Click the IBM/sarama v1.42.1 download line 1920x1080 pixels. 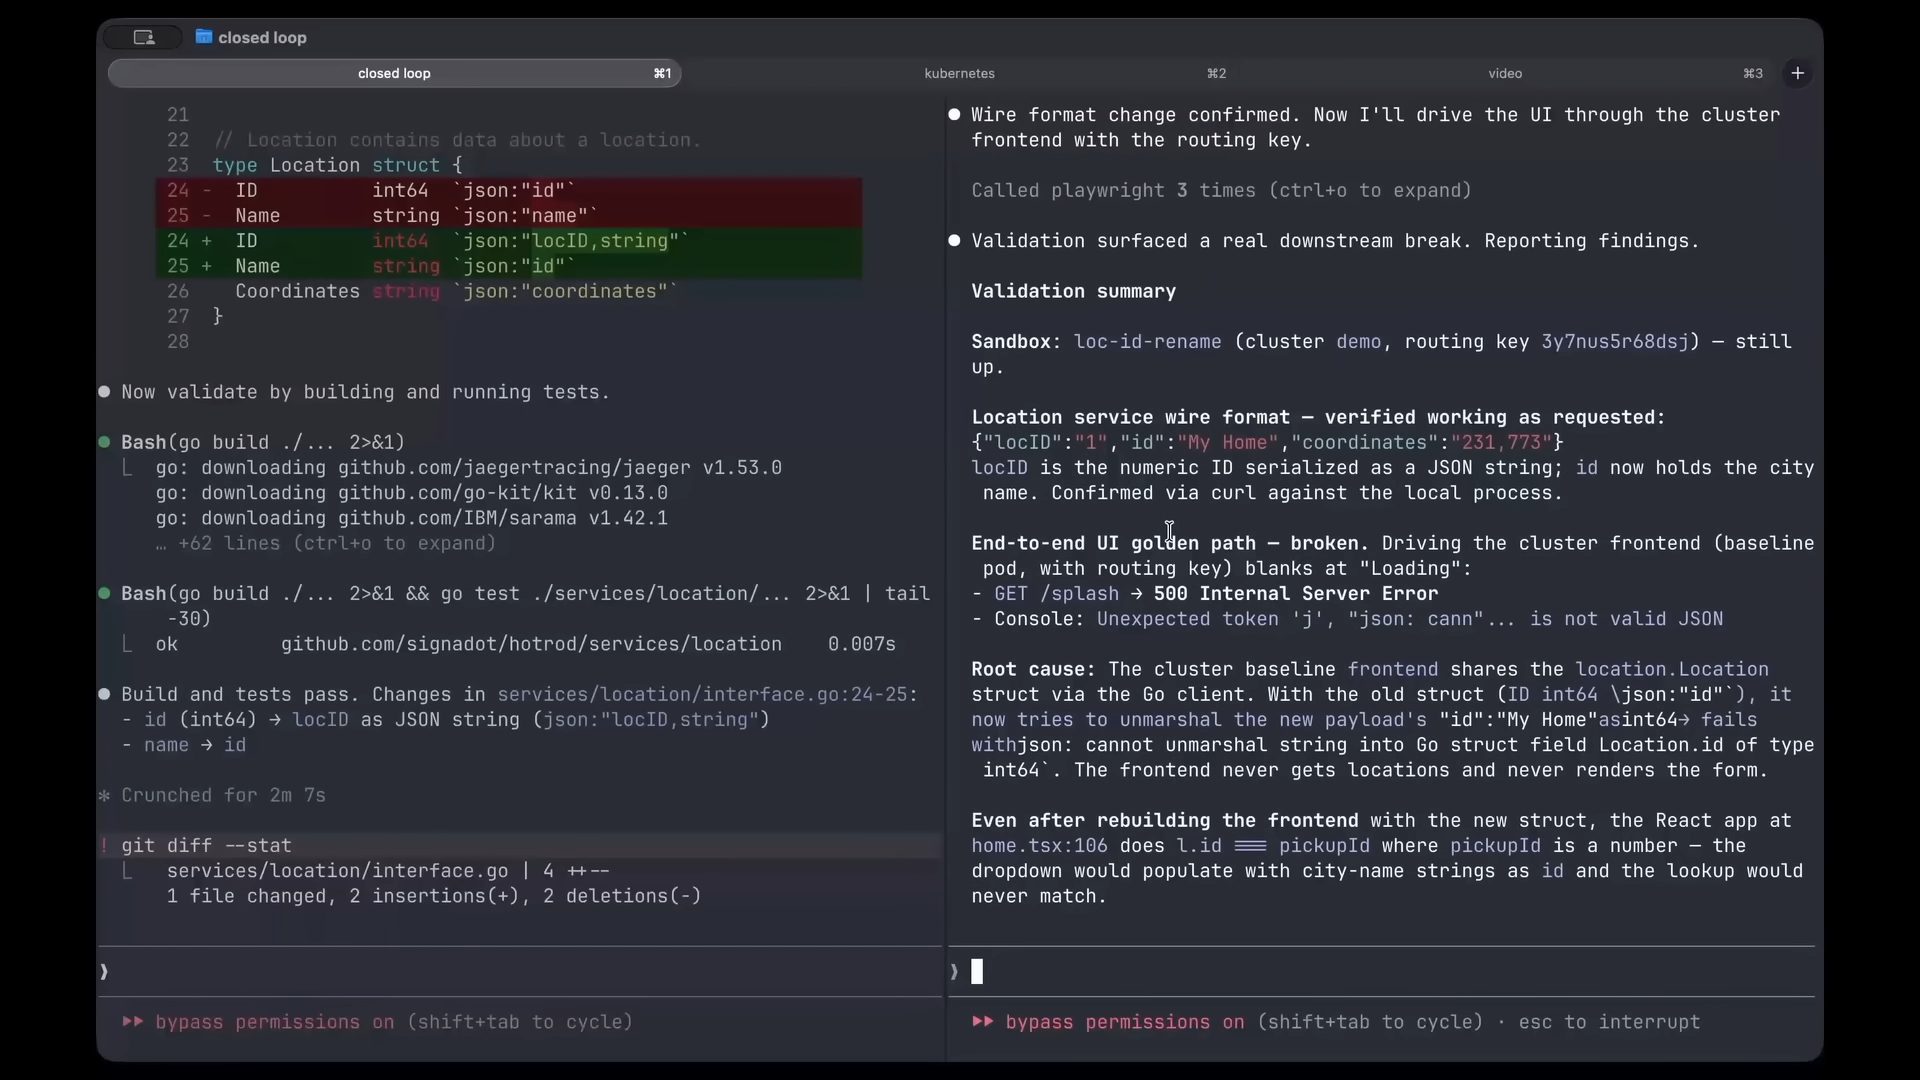coord(411,519)
